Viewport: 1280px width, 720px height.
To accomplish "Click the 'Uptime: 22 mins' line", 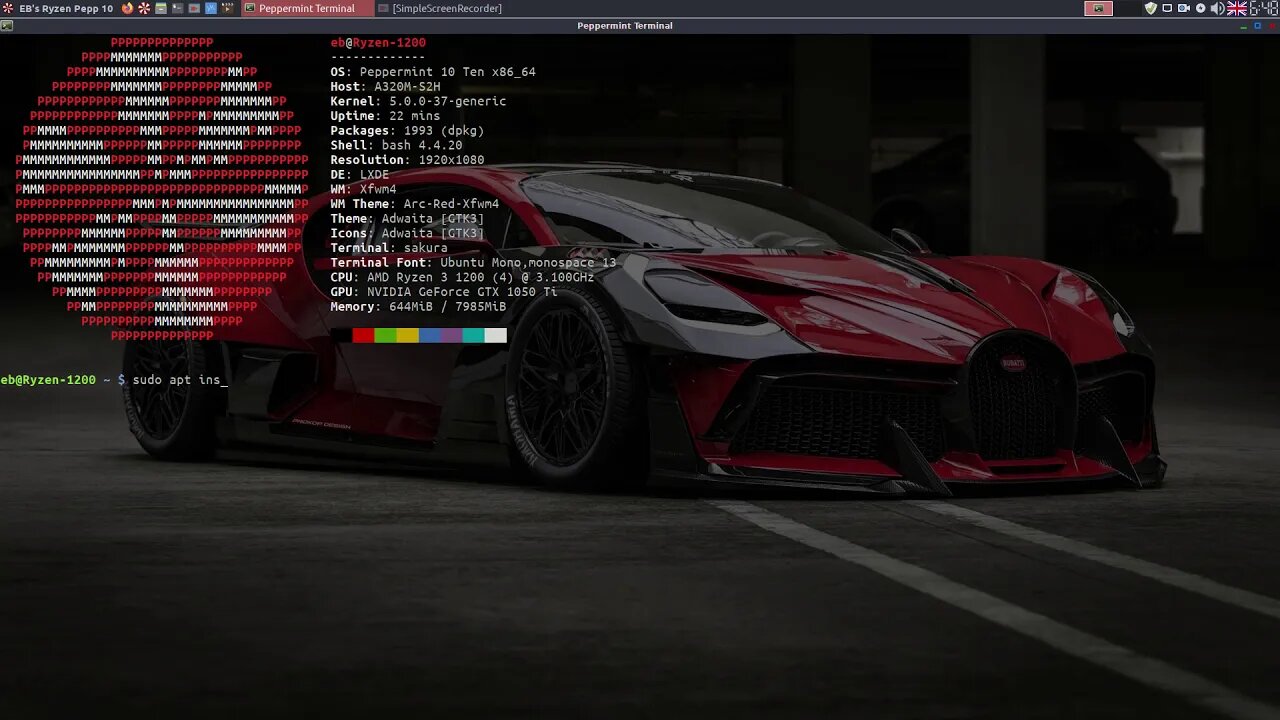I will point(385,116).
